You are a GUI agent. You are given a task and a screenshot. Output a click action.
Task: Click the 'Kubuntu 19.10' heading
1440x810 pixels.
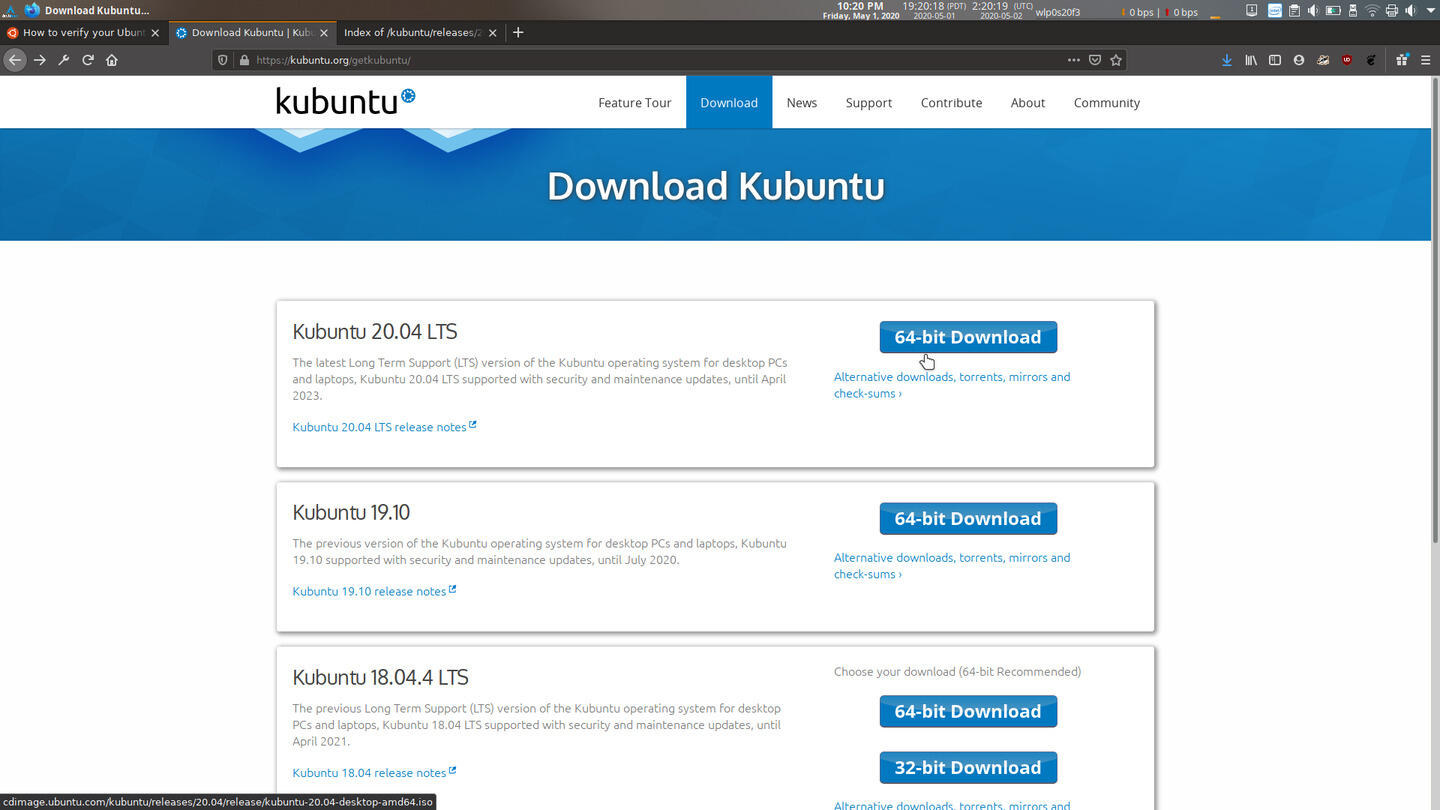pyautogui.click(x=351, y=512)
